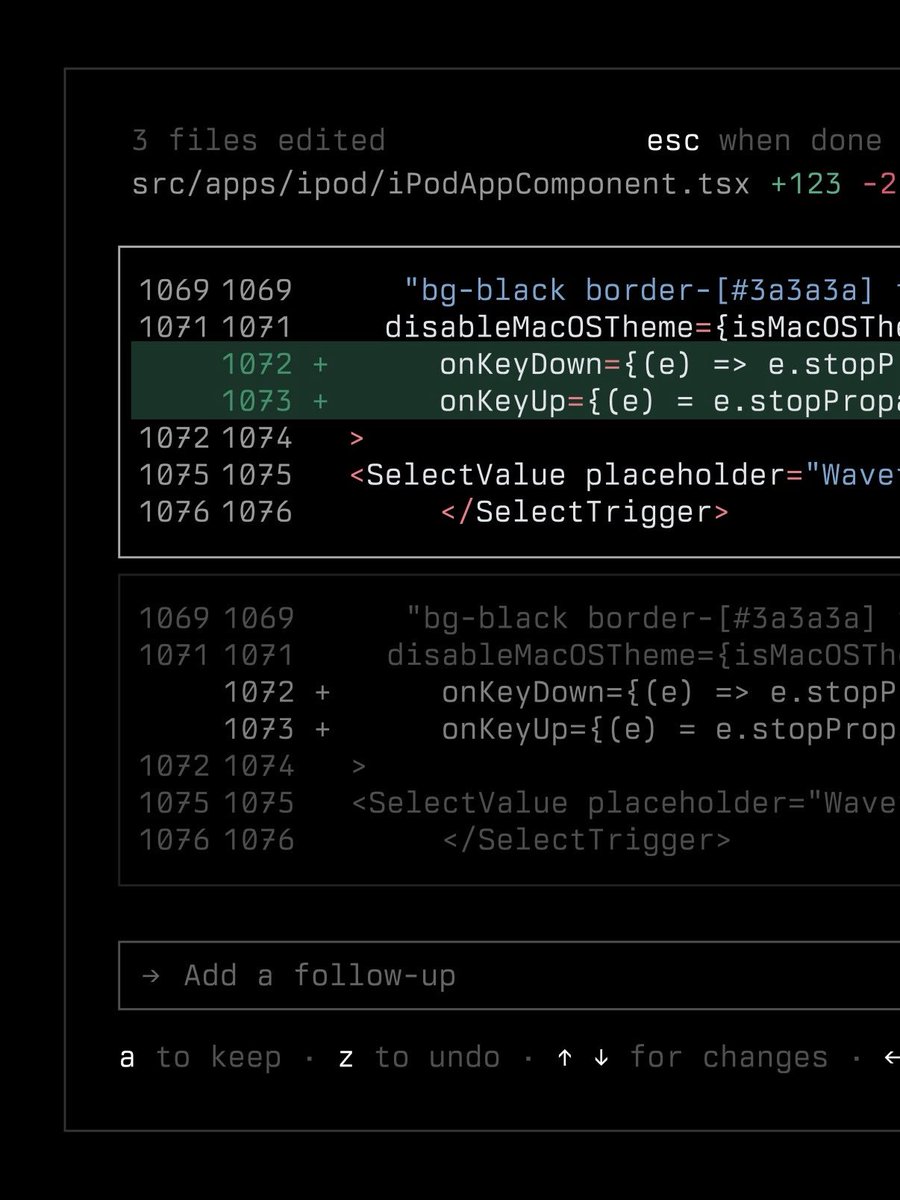Select added line 1072 onKeyDown in highlighted diff
900x1200 pixels.
tap(515, 363)
